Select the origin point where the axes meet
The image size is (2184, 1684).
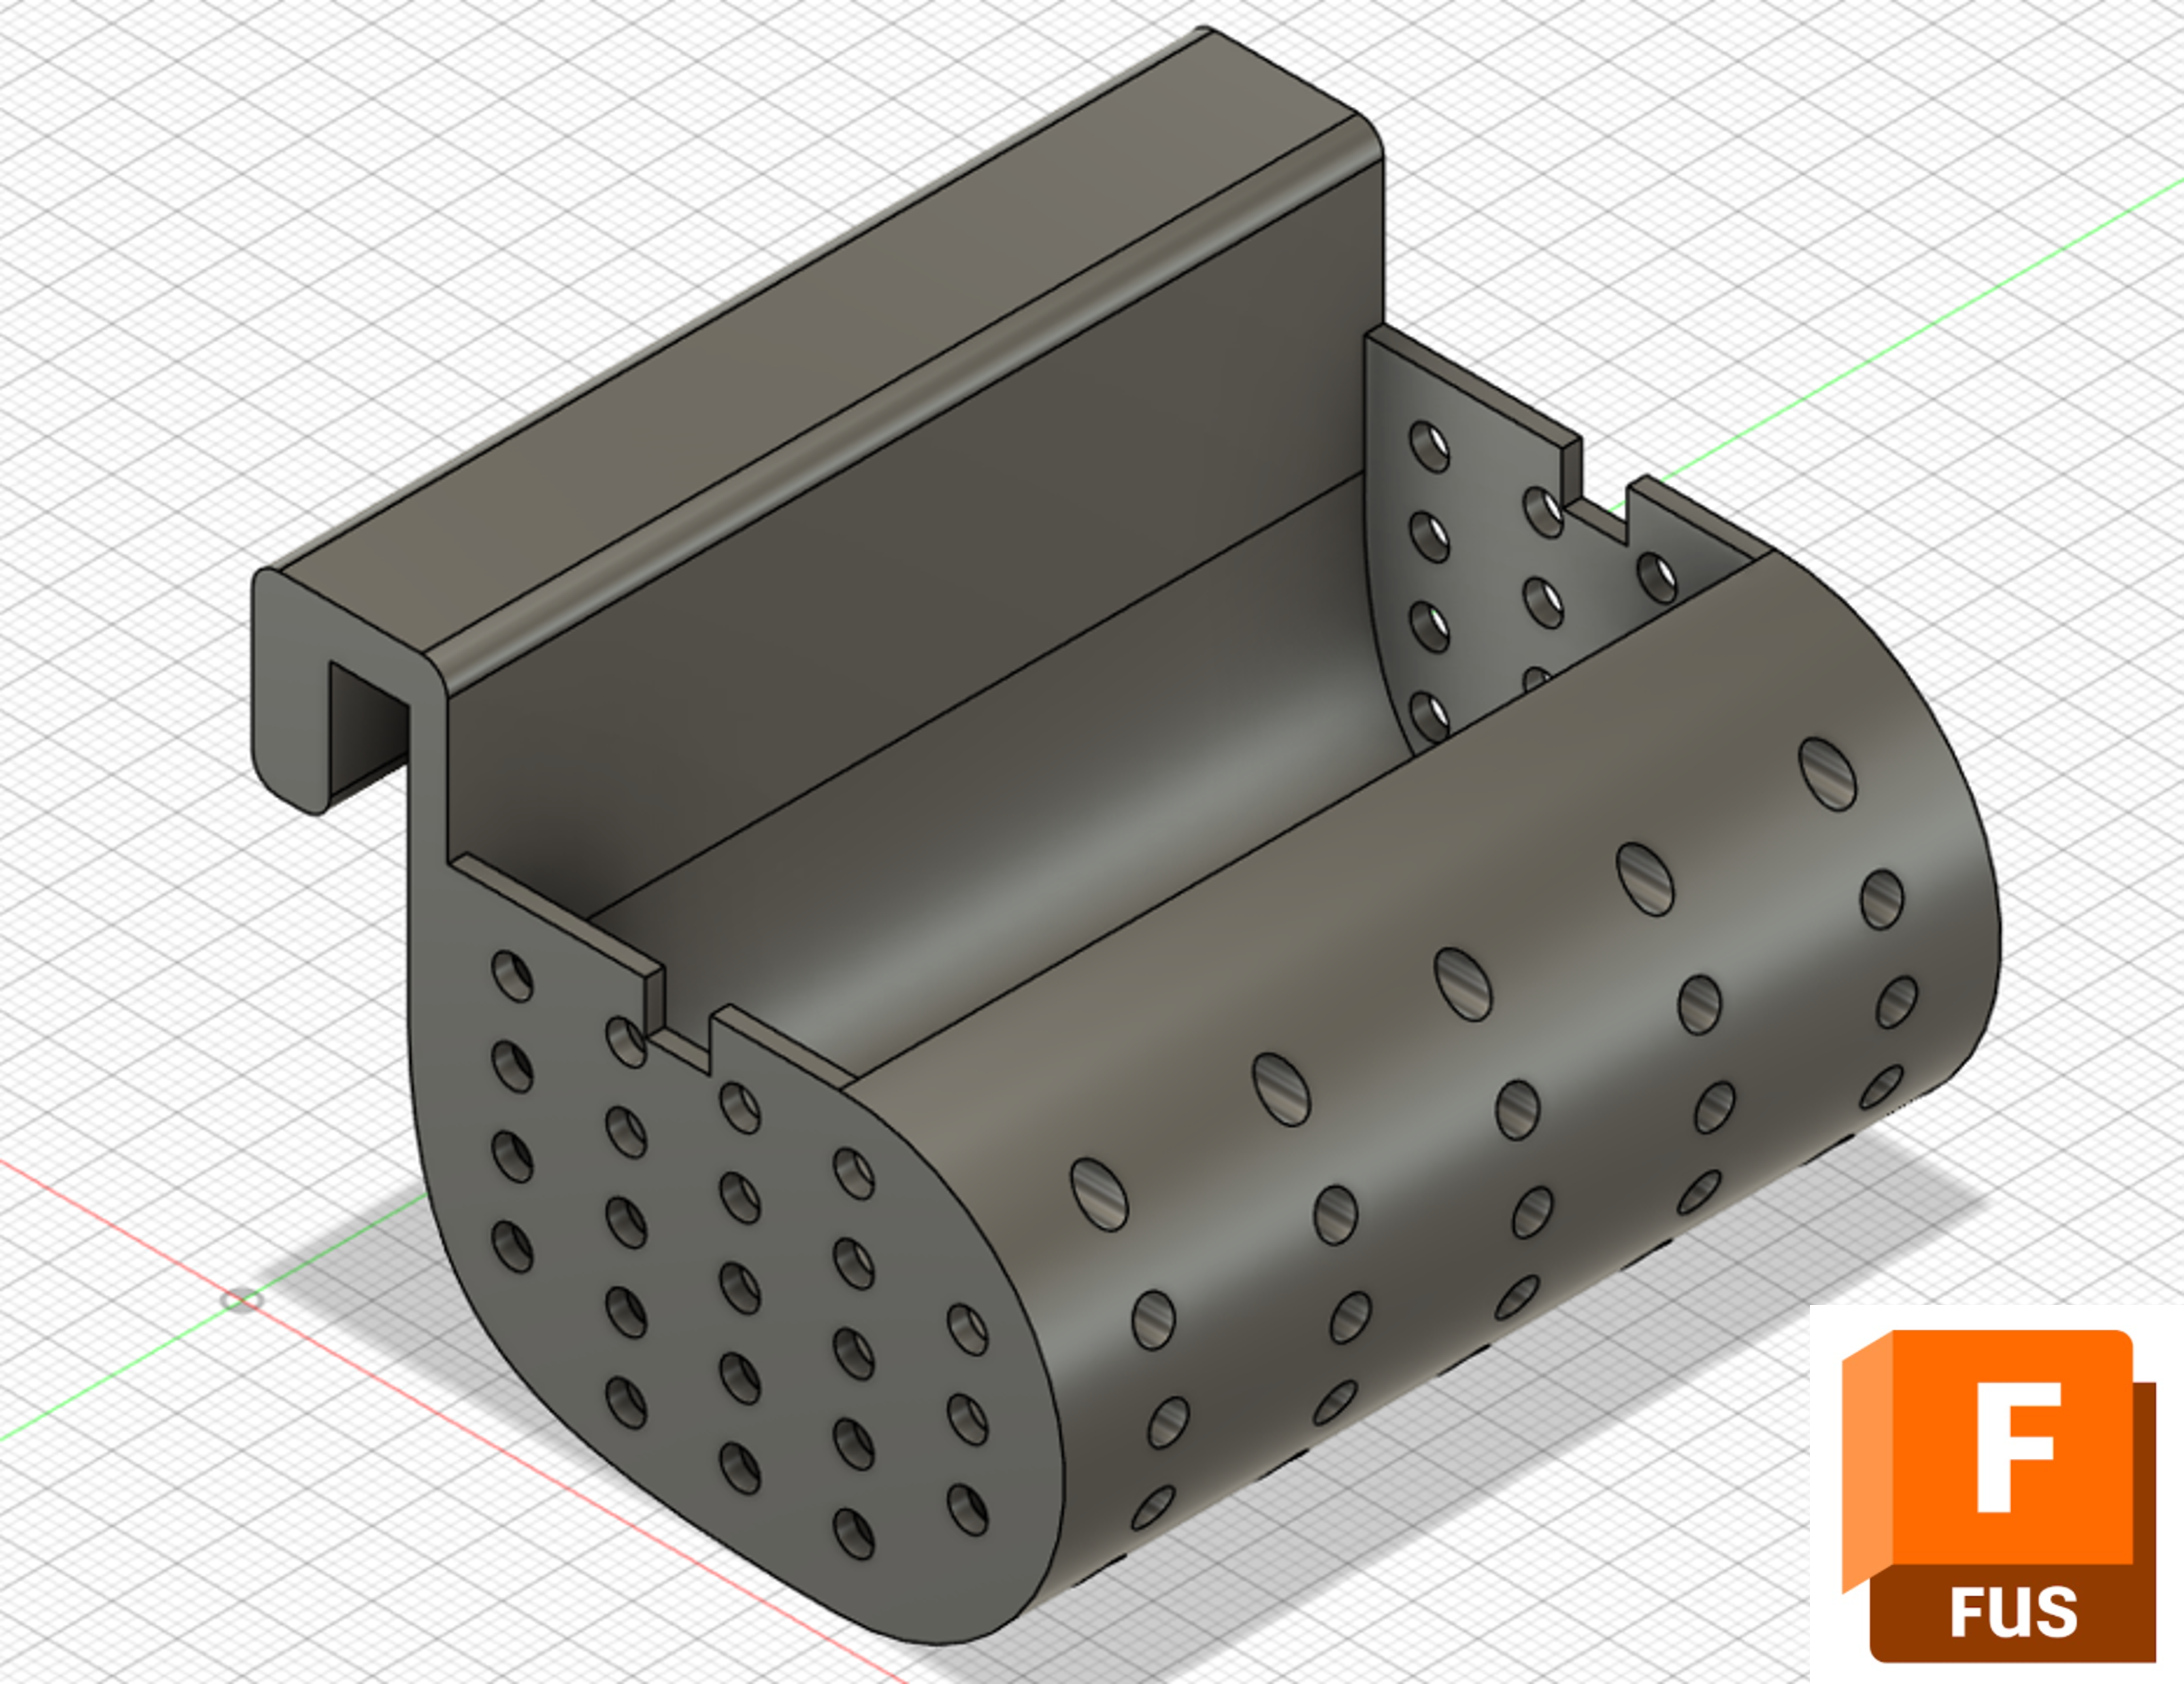pyautogui.click(x=241, y=1300)
